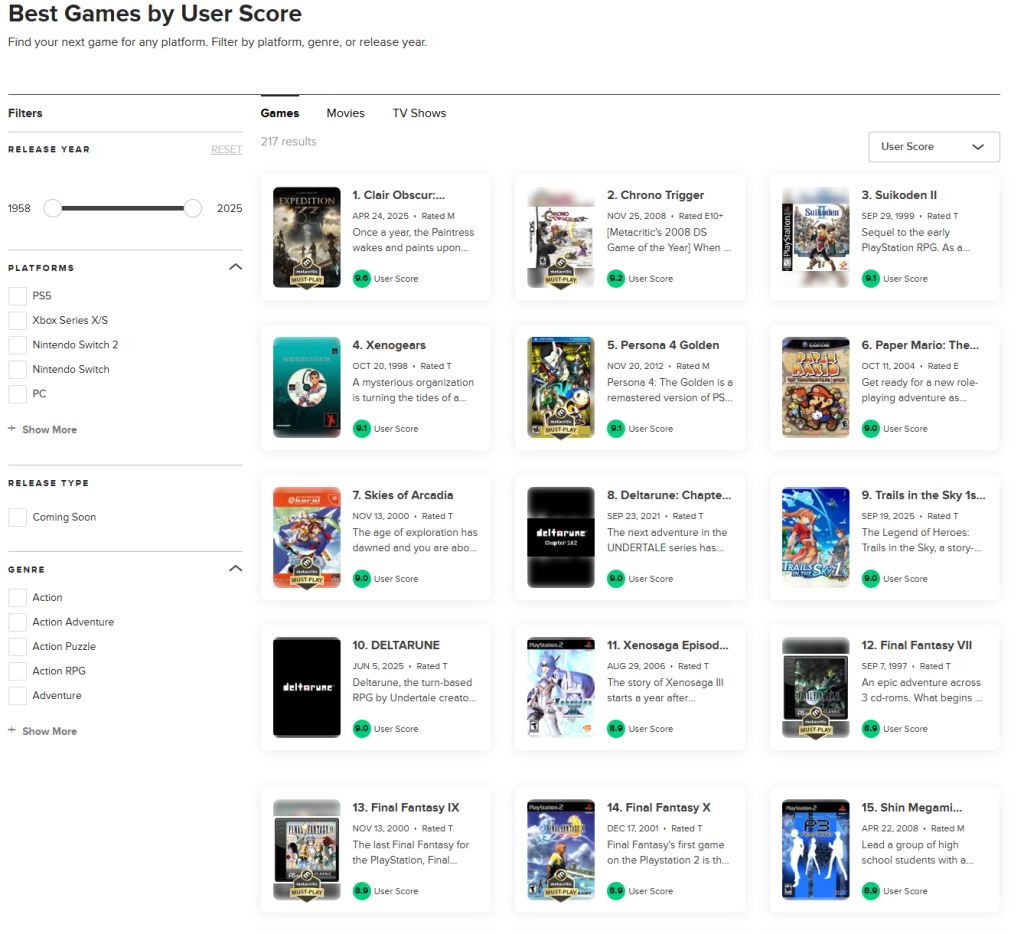Open the Xenogears cover image
This screenshot has height=934, width=1024.
pos(307,387)
